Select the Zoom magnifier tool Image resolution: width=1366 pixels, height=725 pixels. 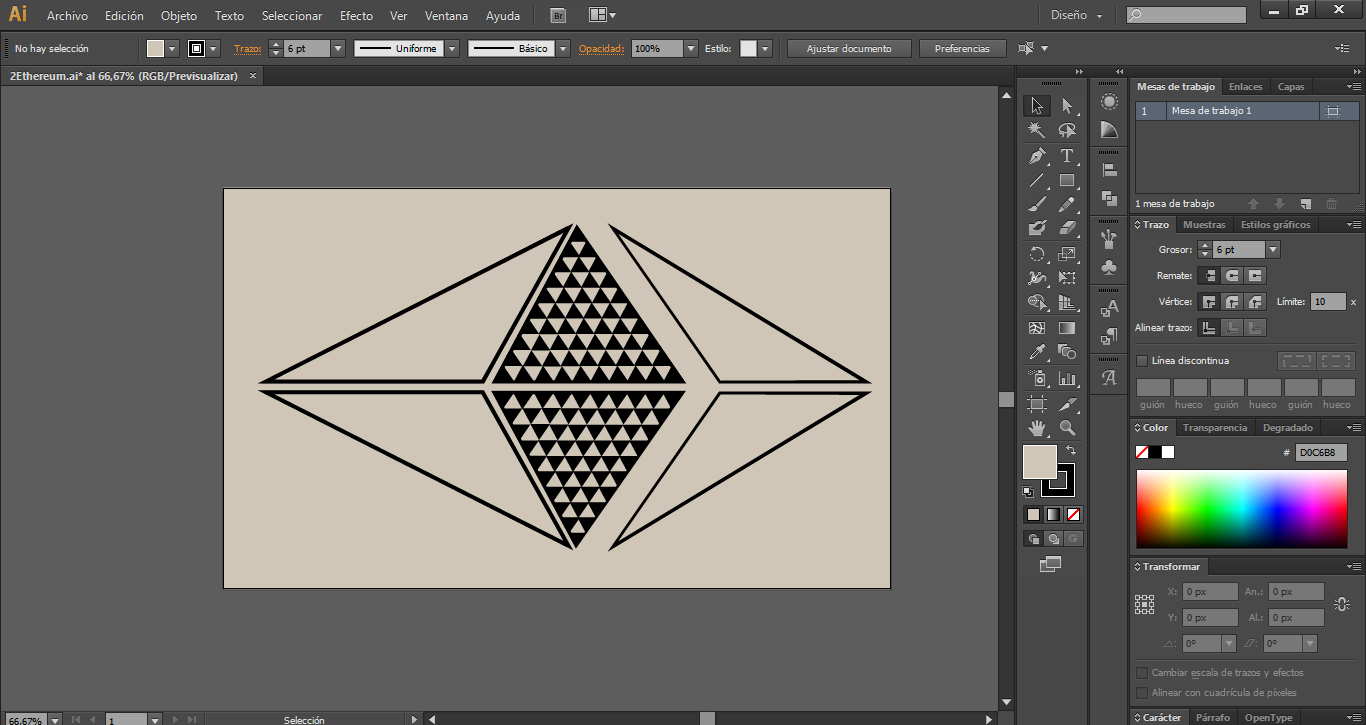[x=1067, y=428]
